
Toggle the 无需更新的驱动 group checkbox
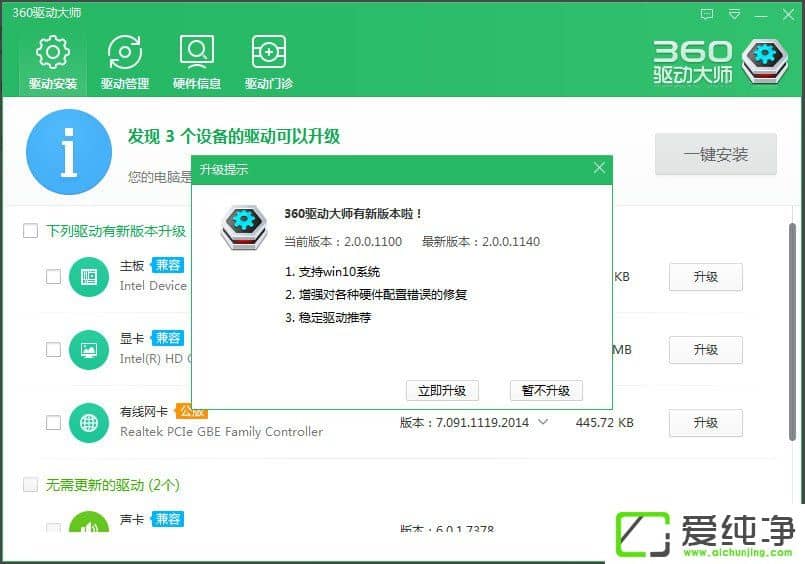pyautogui.click(x=31, y=485)
